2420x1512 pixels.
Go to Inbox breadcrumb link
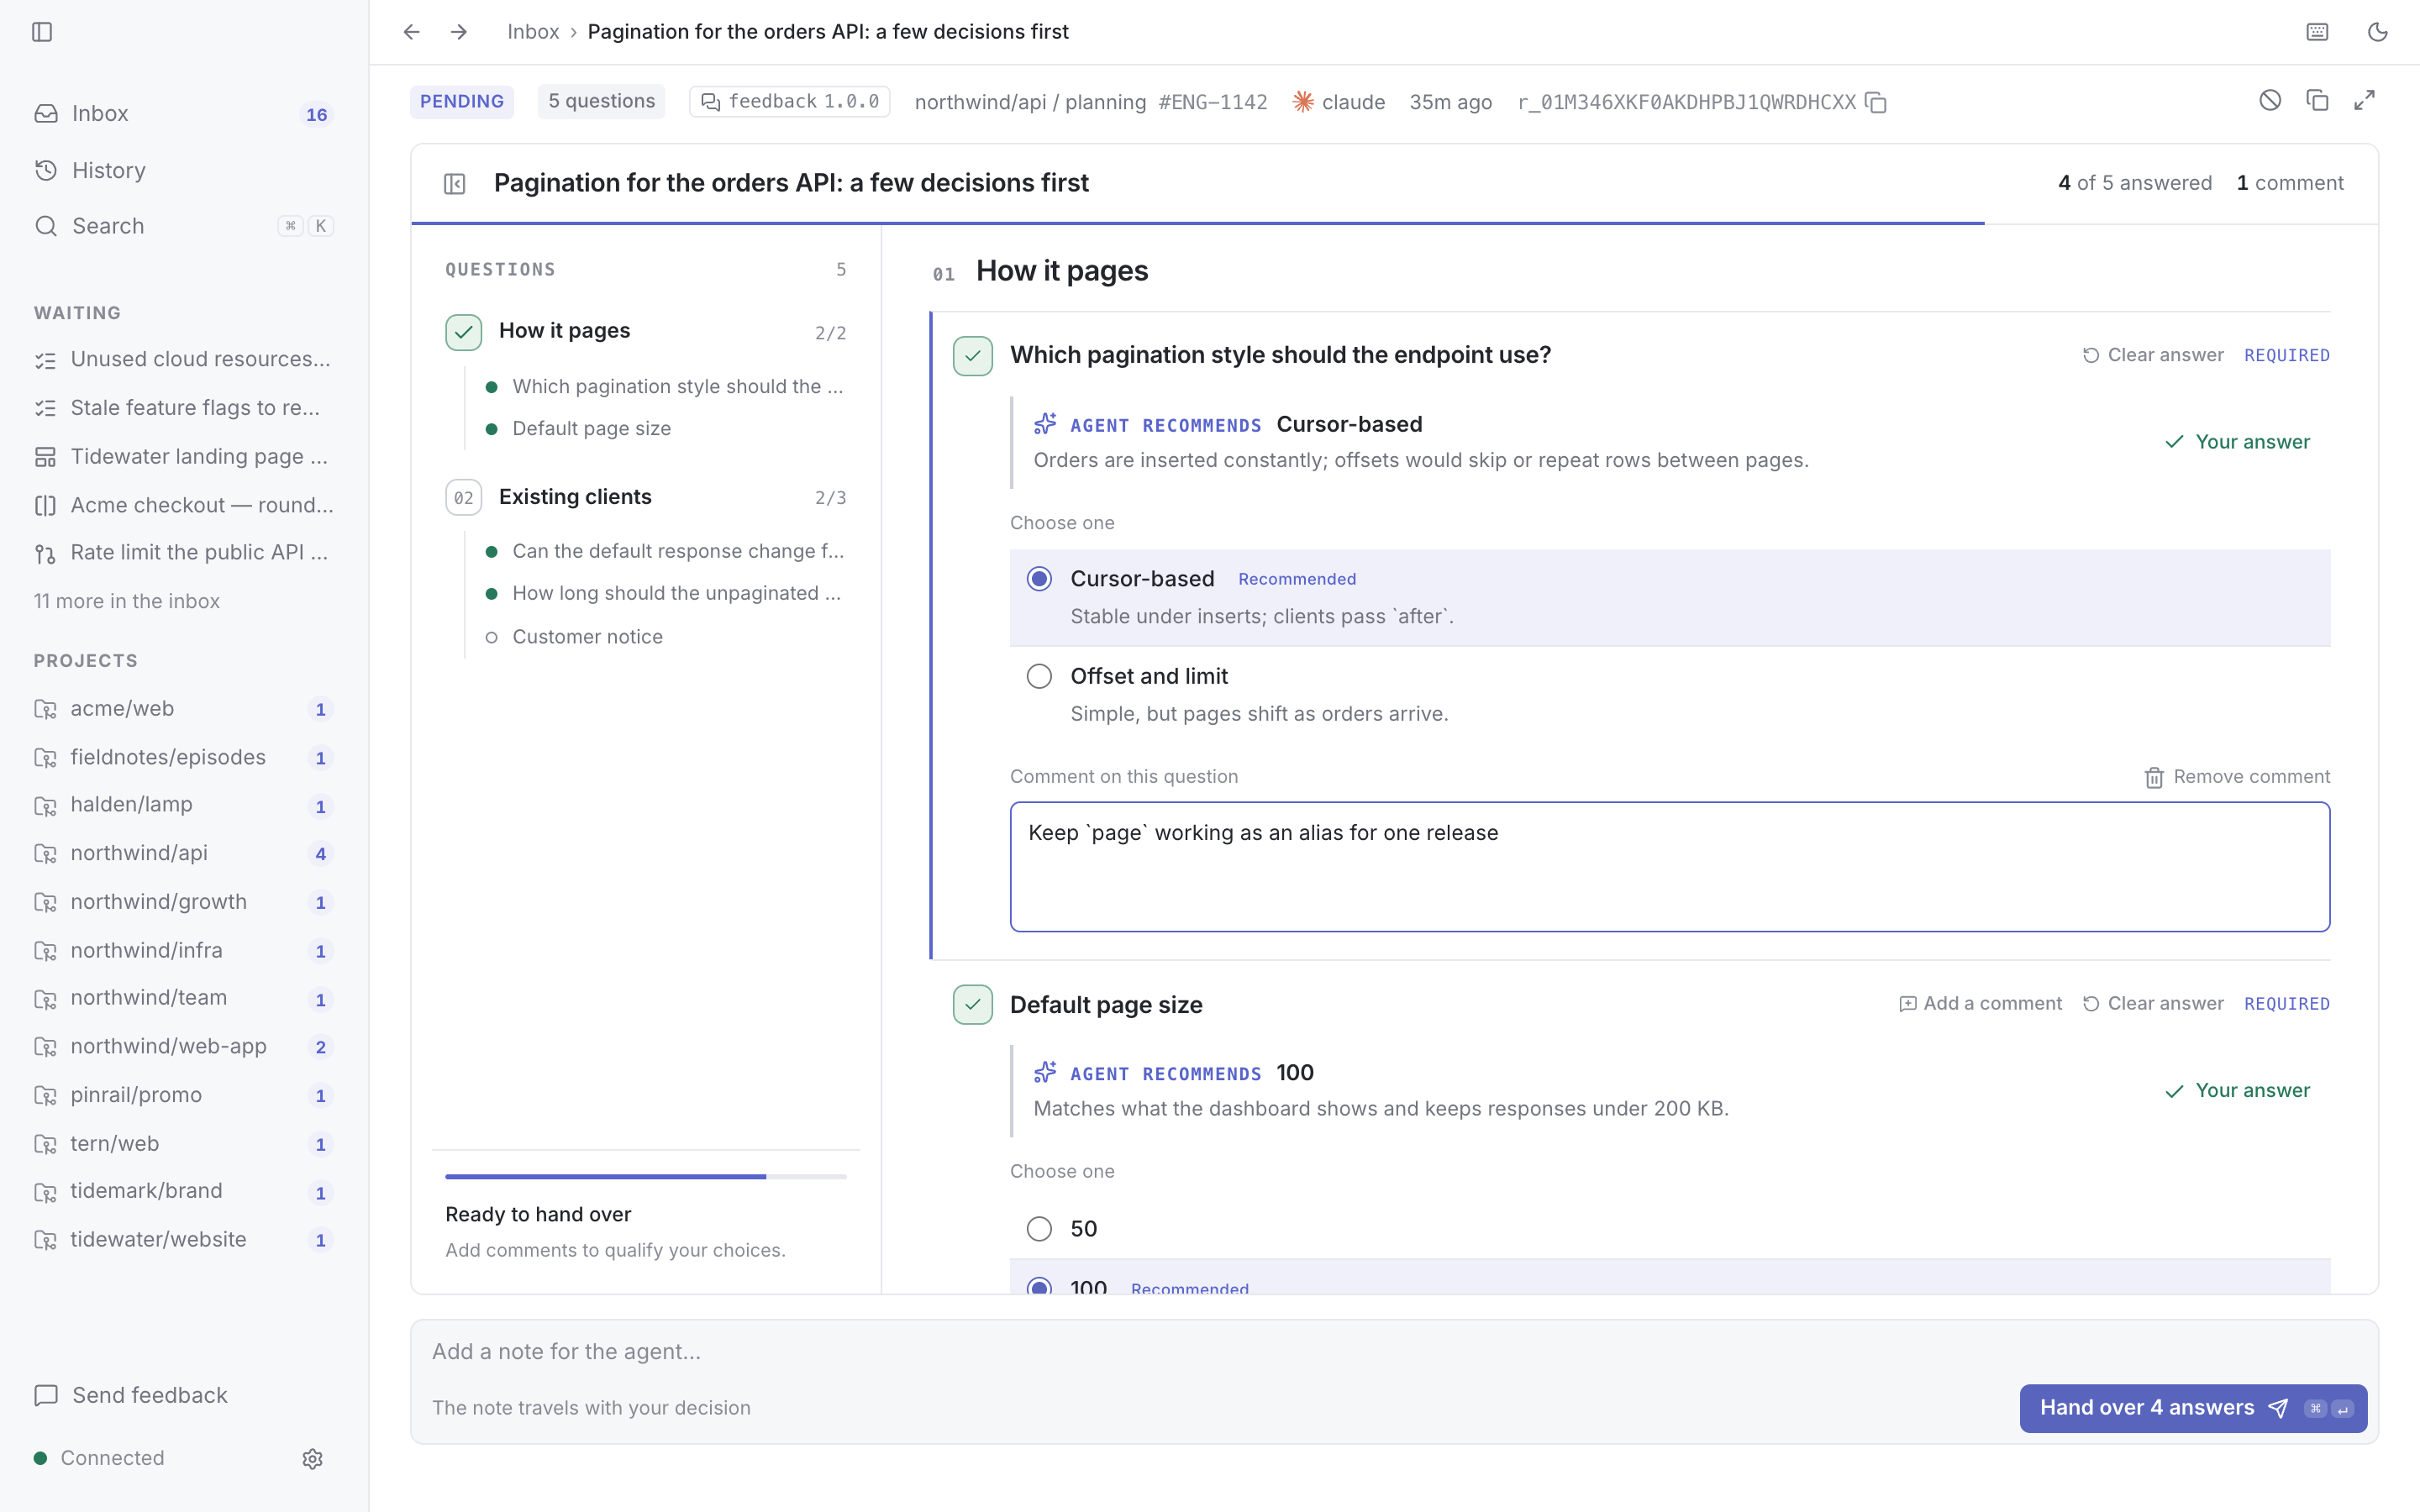click(533, 32)
